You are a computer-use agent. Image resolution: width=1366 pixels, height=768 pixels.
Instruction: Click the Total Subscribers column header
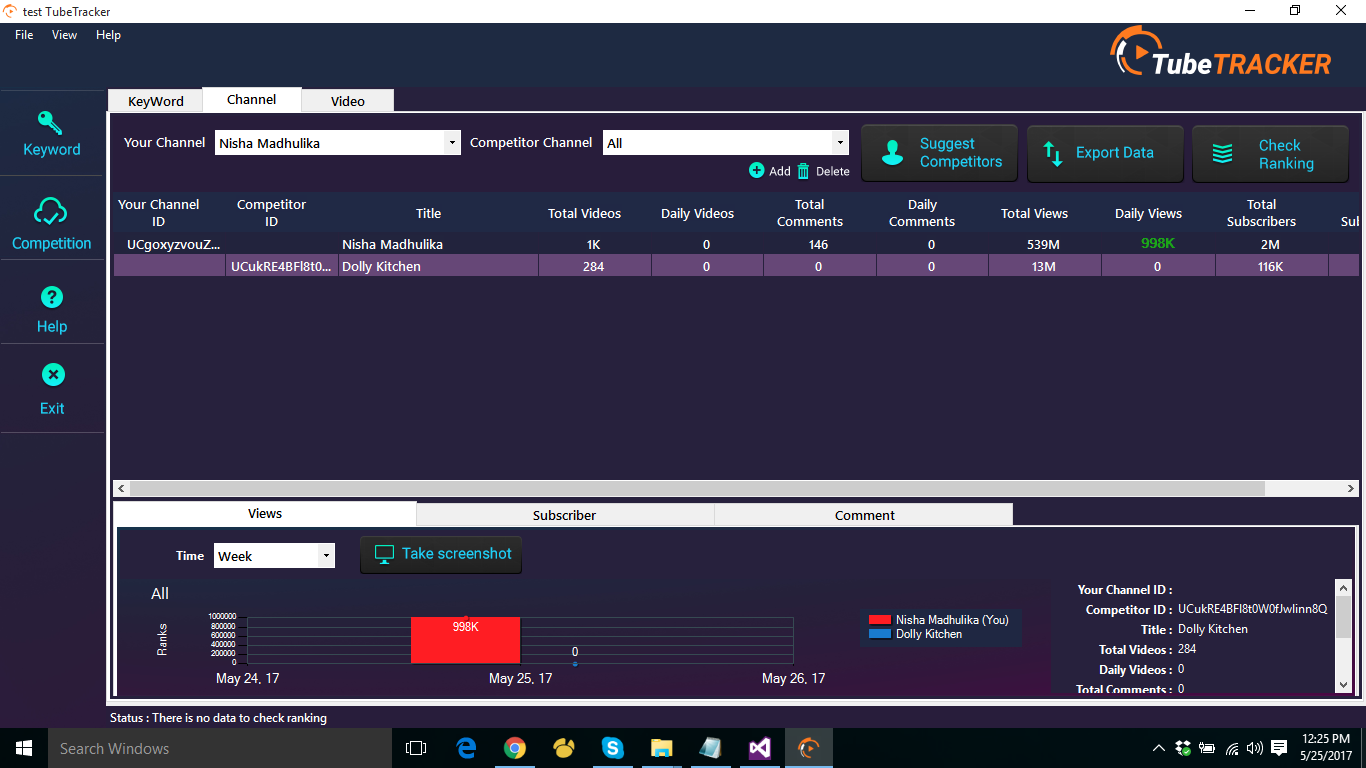point(1261,213)
